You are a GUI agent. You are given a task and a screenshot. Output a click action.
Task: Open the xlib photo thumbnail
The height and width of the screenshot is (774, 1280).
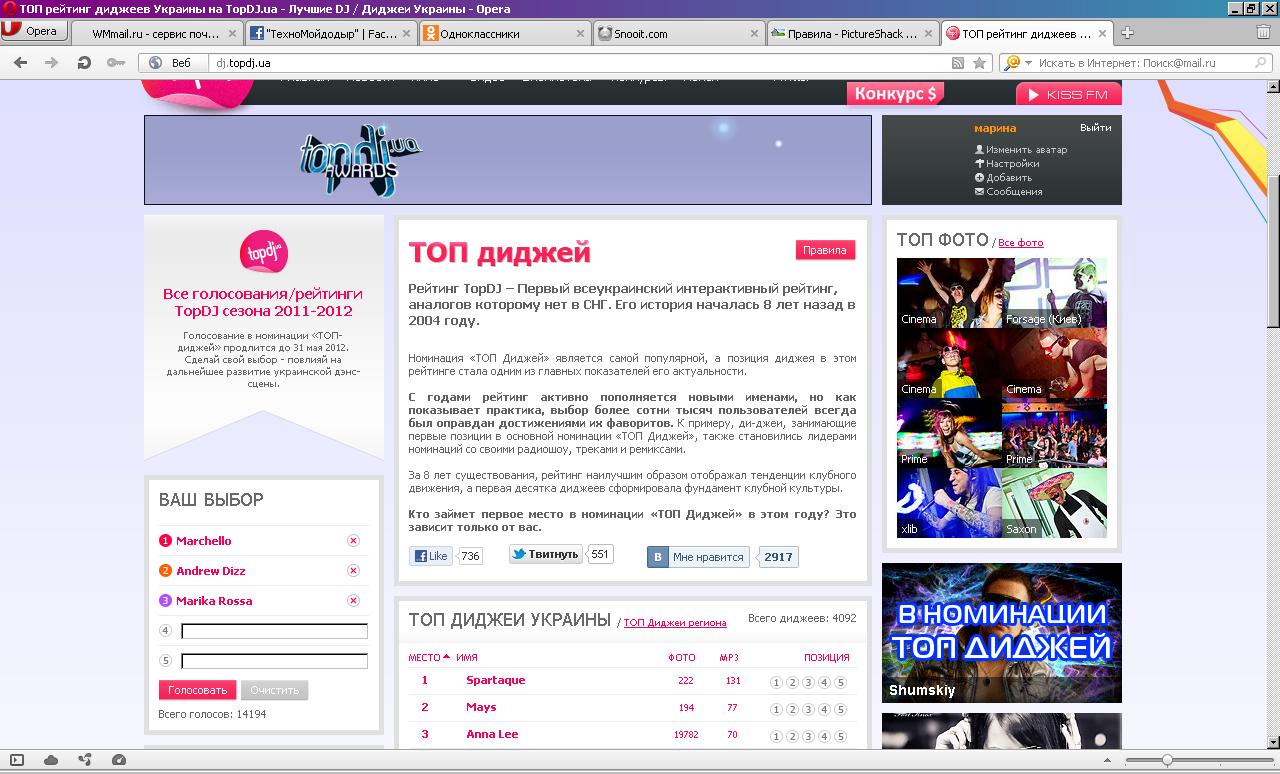[949, 503]
